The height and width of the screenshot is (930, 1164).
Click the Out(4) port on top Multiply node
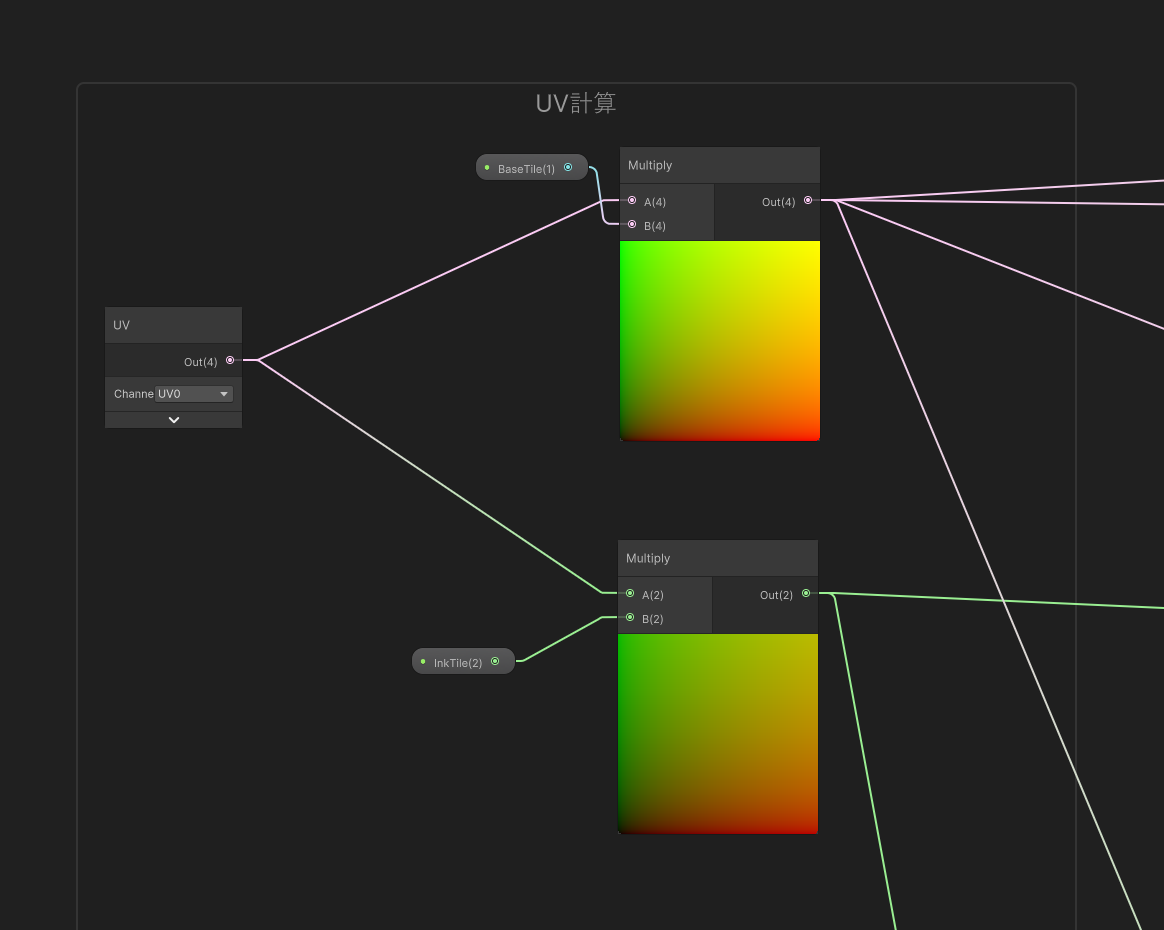[x=808, y=201]
